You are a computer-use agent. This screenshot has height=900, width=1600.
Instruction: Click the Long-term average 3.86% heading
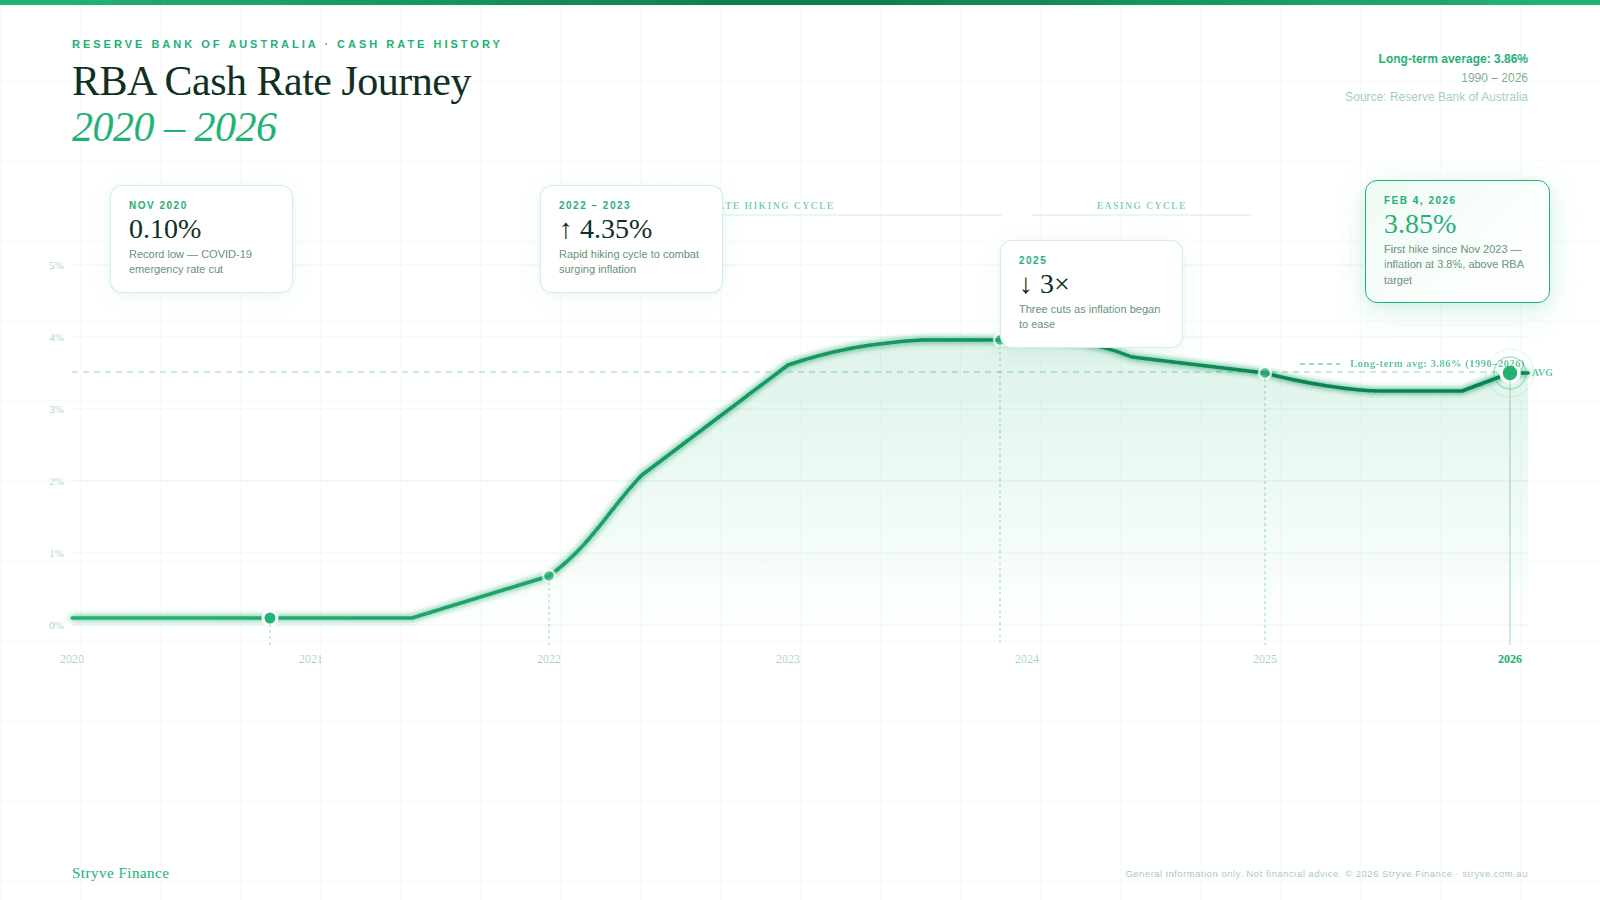coord(1452,59)
